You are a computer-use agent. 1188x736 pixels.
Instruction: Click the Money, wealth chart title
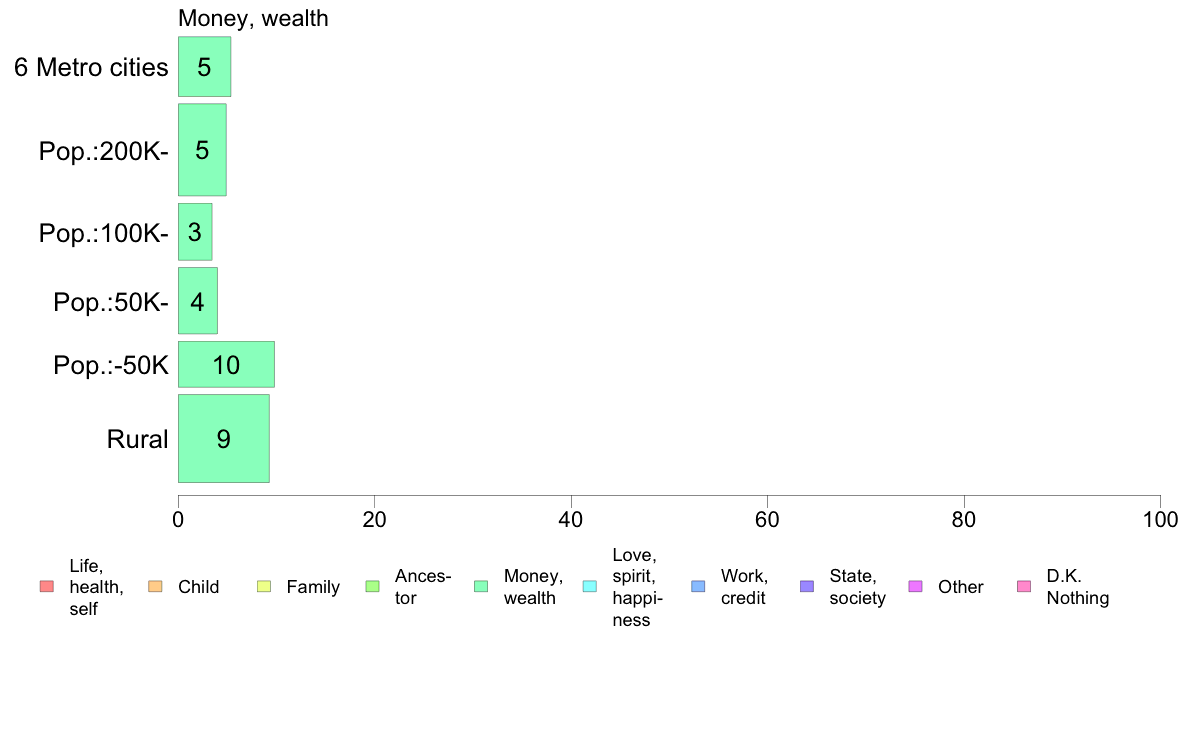[253, 18]
